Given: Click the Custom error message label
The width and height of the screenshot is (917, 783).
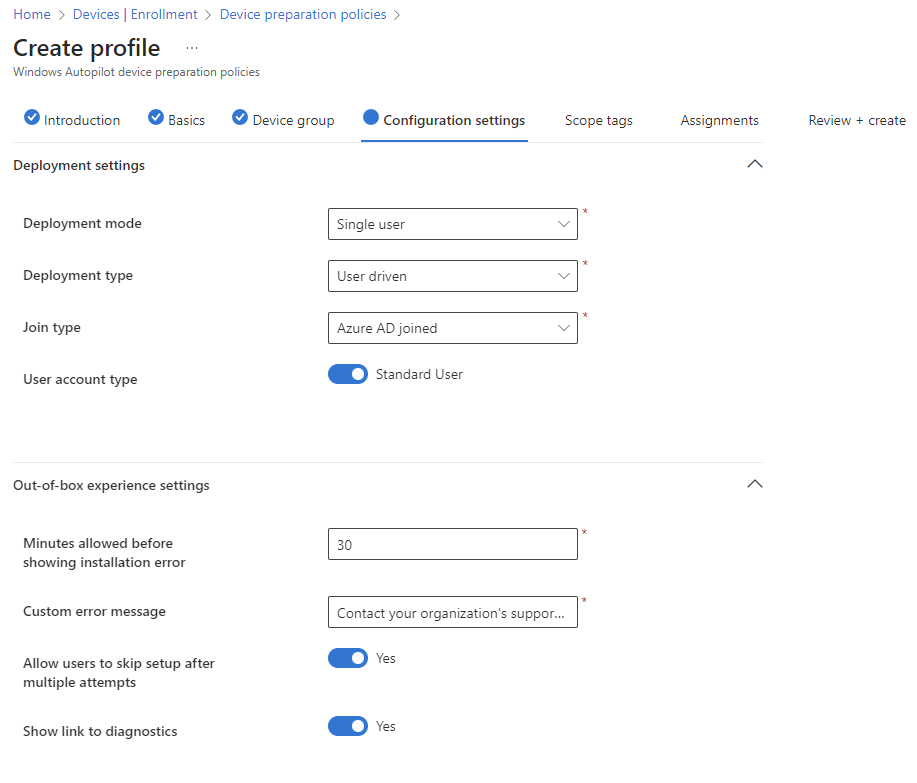Looking at the screenshot, I should 94,612.
